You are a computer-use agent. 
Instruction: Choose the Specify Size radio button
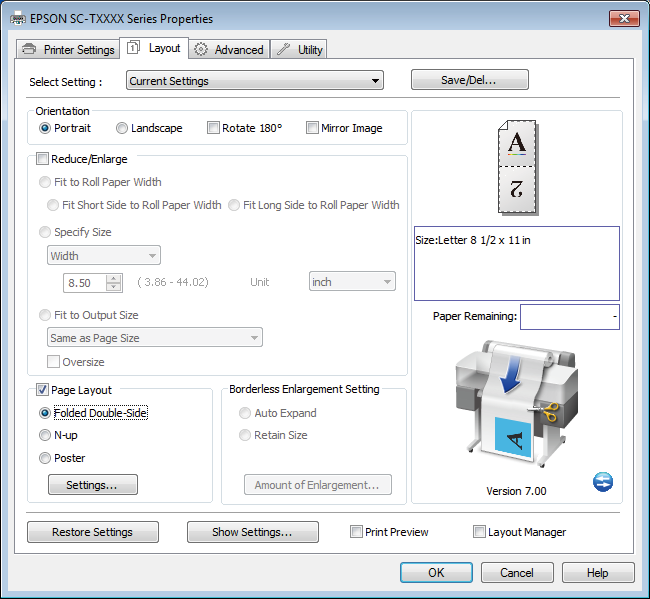75,232
